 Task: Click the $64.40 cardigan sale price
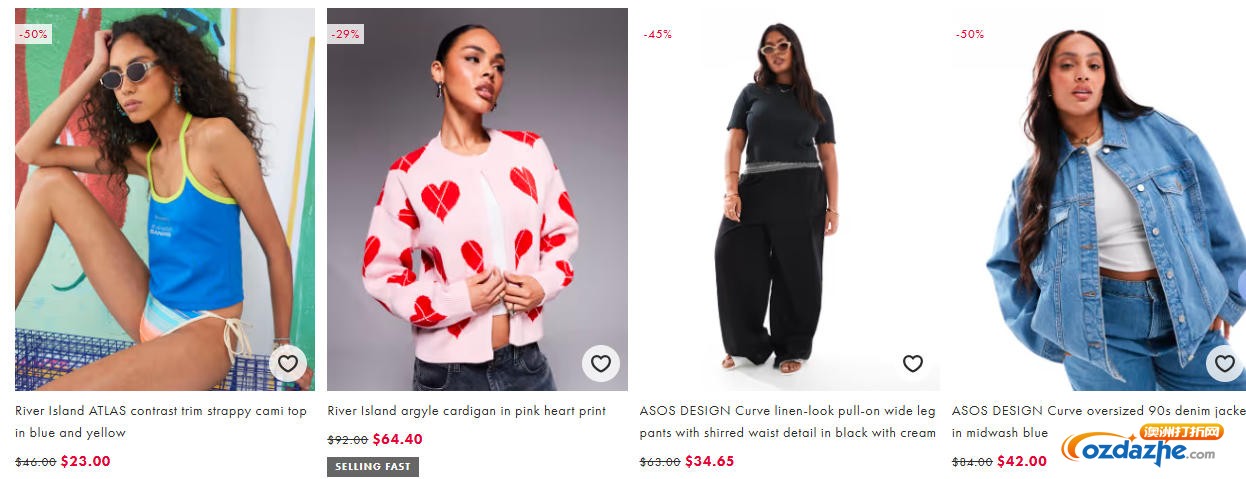click(x=398, y=439)
